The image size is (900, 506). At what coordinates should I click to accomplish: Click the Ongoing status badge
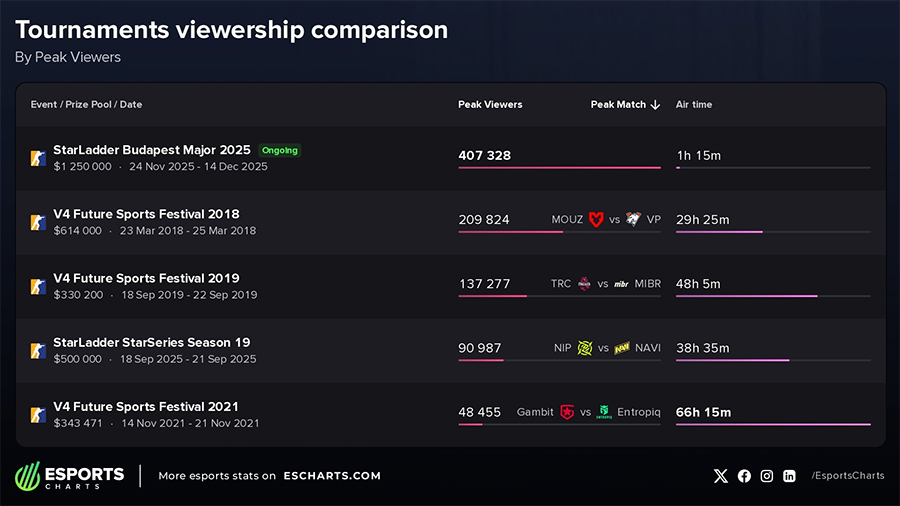pyautogui.click(x=280, y=150)
